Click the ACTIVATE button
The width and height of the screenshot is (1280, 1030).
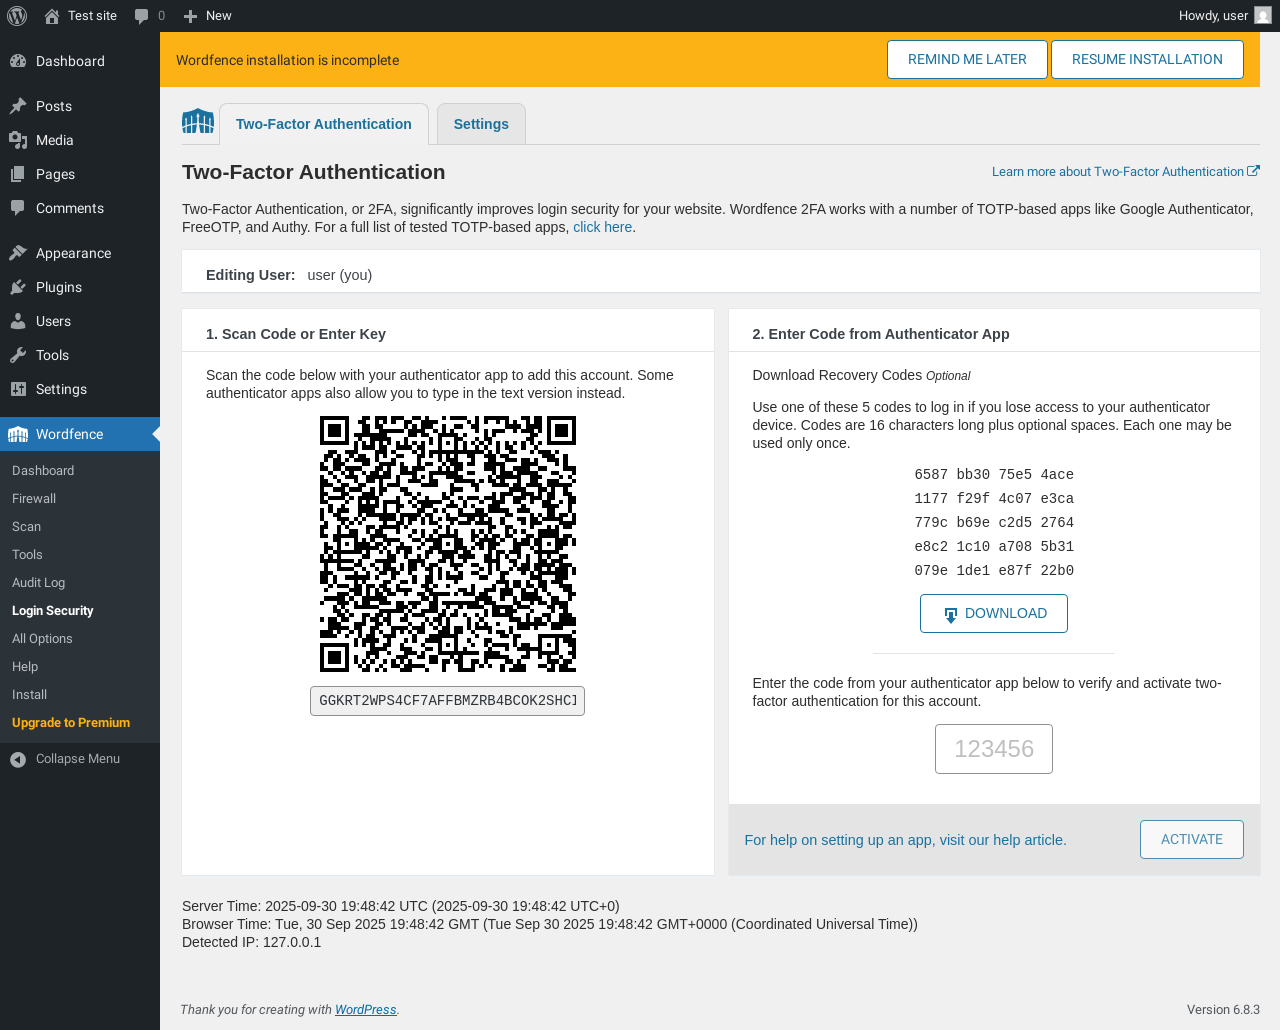tap(1192, 840)
